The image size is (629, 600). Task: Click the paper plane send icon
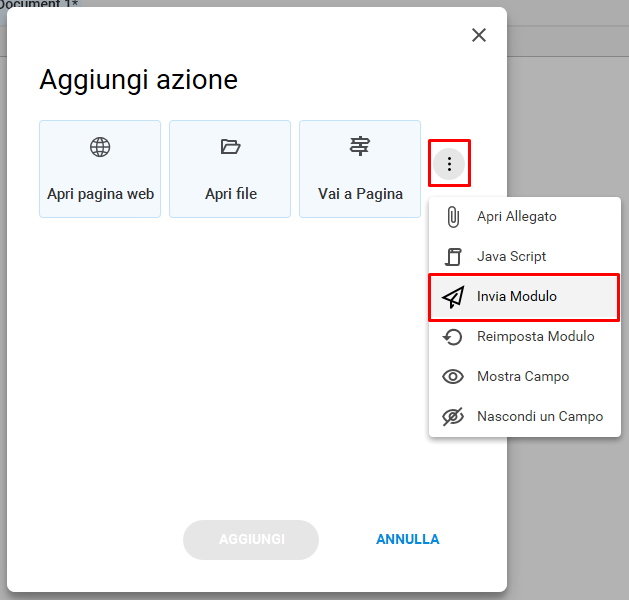(x=453, y=297)
